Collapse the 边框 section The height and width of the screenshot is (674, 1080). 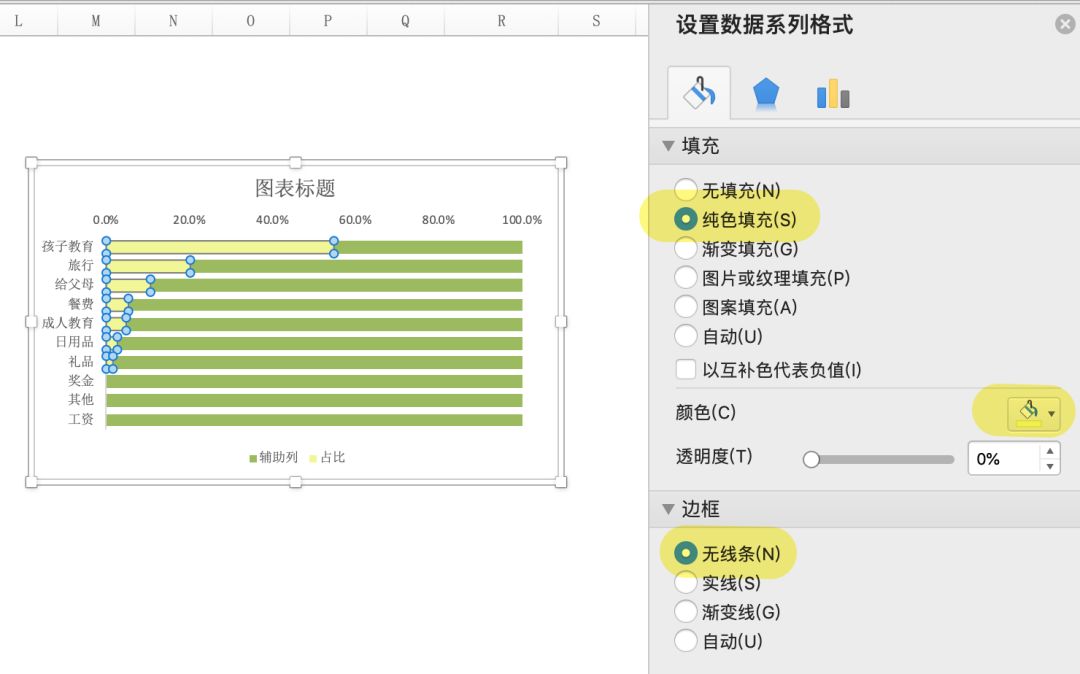pyautogui.click(x=667, y=509)
